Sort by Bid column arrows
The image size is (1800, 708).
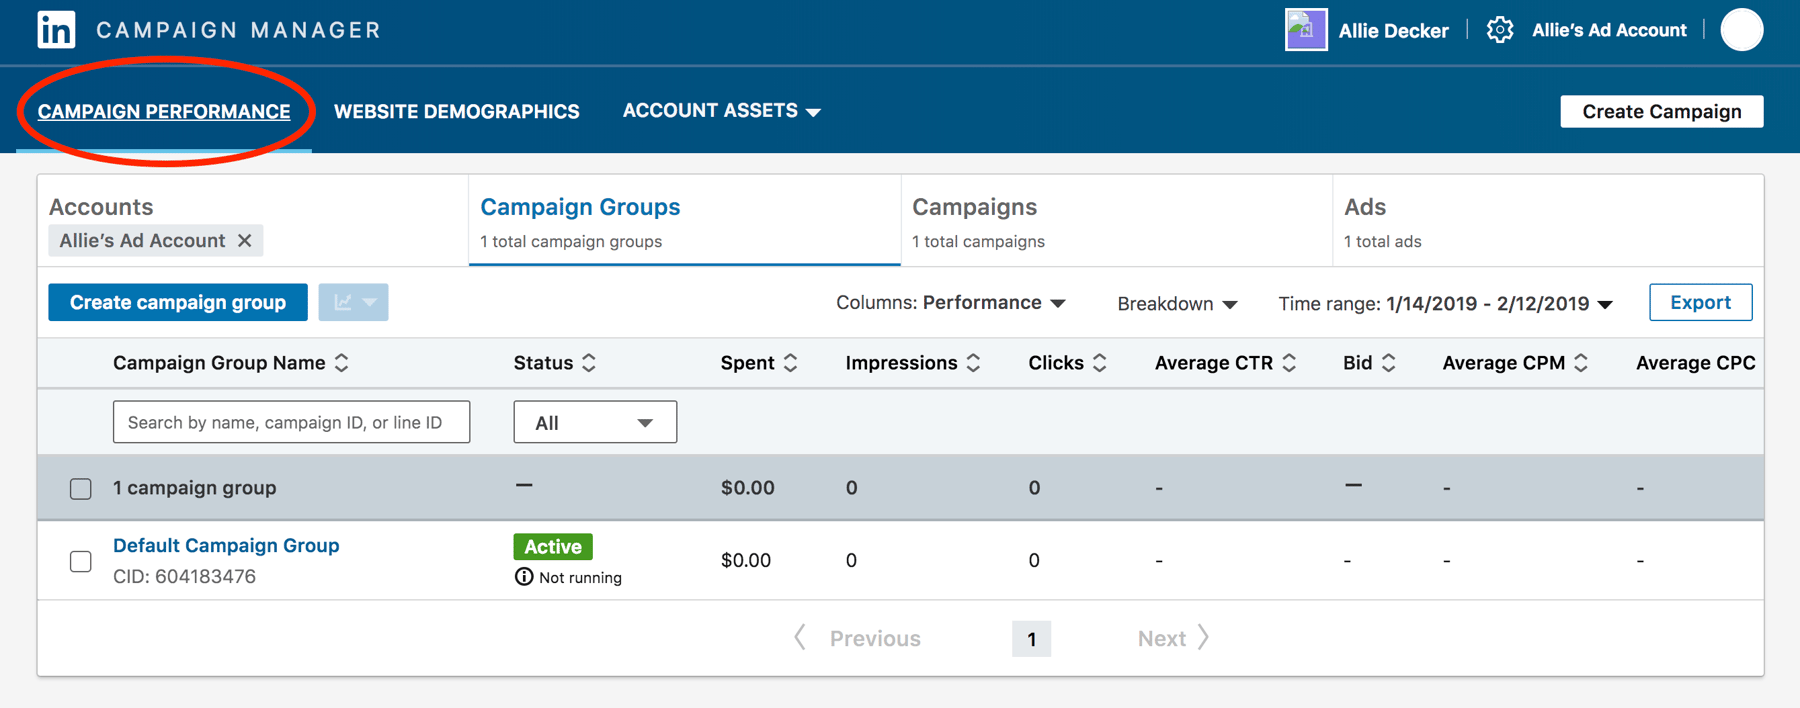1388,363
